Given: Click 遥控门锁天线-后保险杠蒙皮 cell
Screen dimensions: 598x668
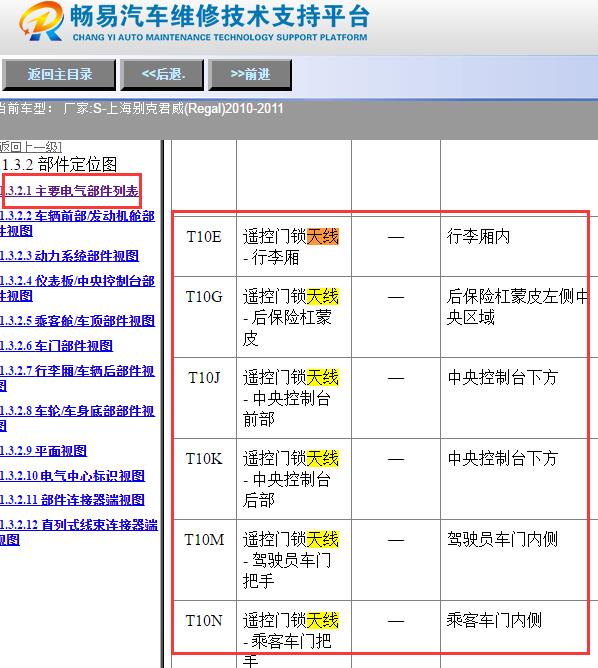Looking at the screenshot, I should [x=294, y=317].
